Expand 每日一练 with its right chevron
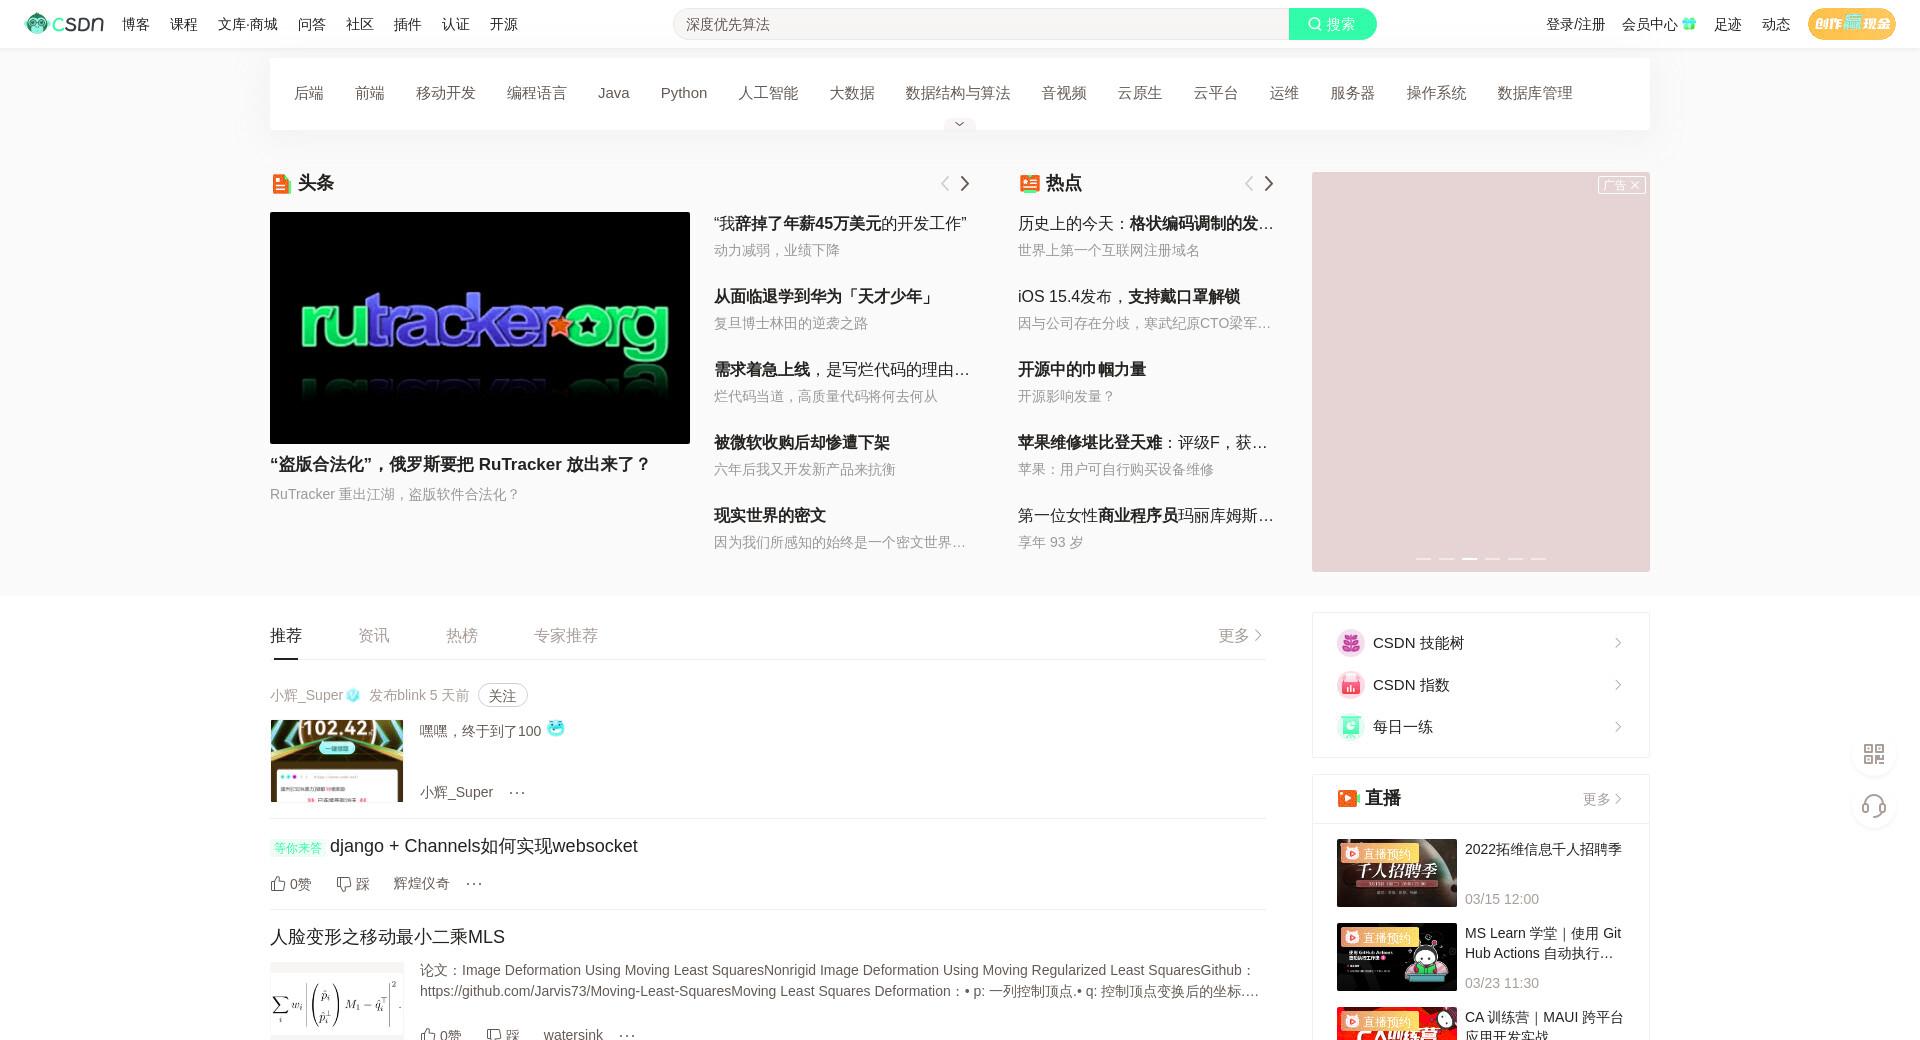Viewport: 1920px width, 1040px height. pos(1618,727)
